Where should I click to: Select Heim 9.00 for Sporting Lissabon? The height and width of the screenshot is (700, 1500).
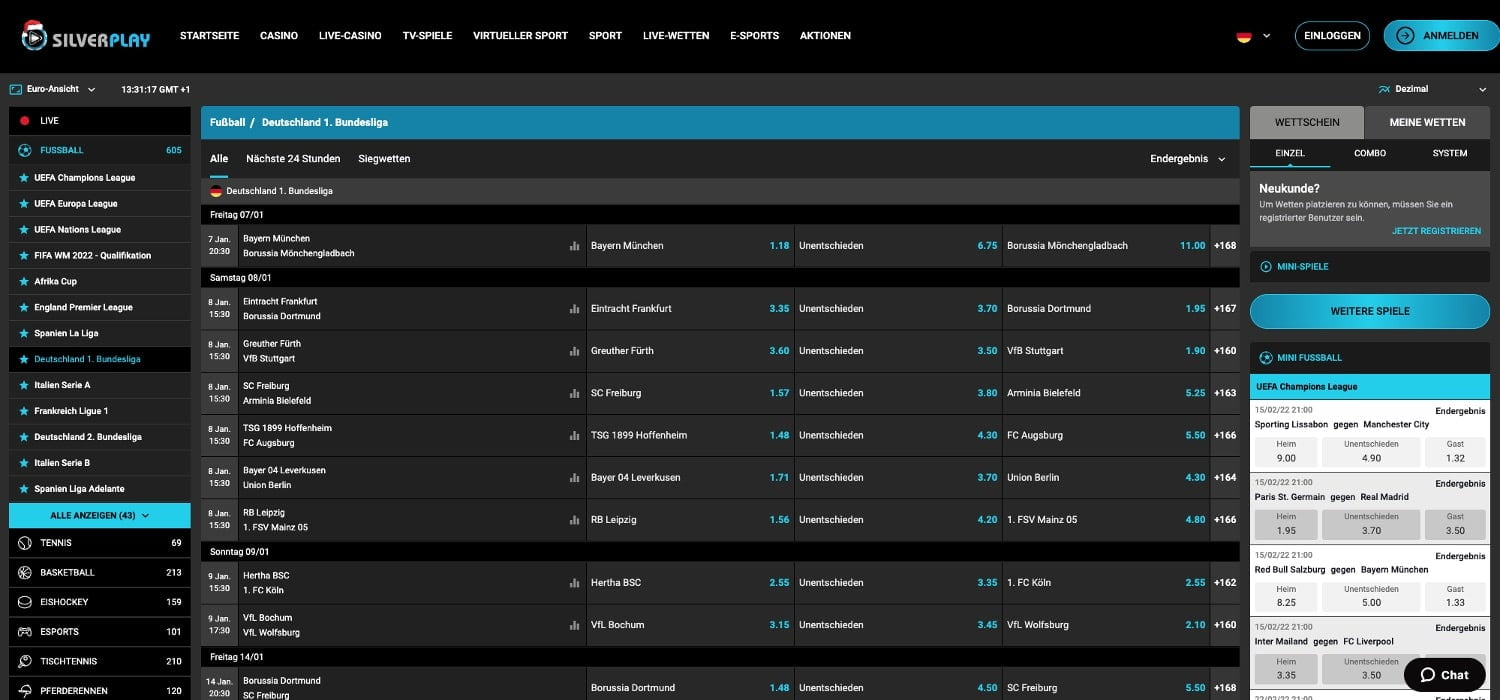(x=1286, y=451)
